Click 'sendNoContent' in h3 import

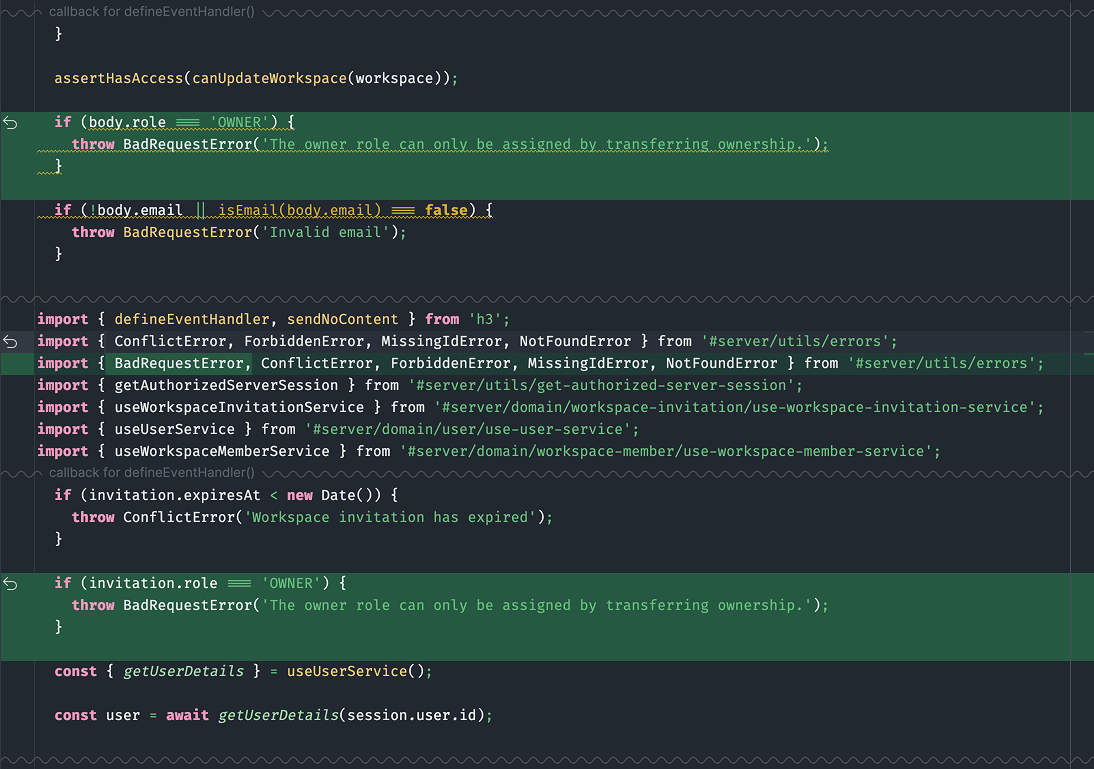pyautogui.click(x=343, y=319)
